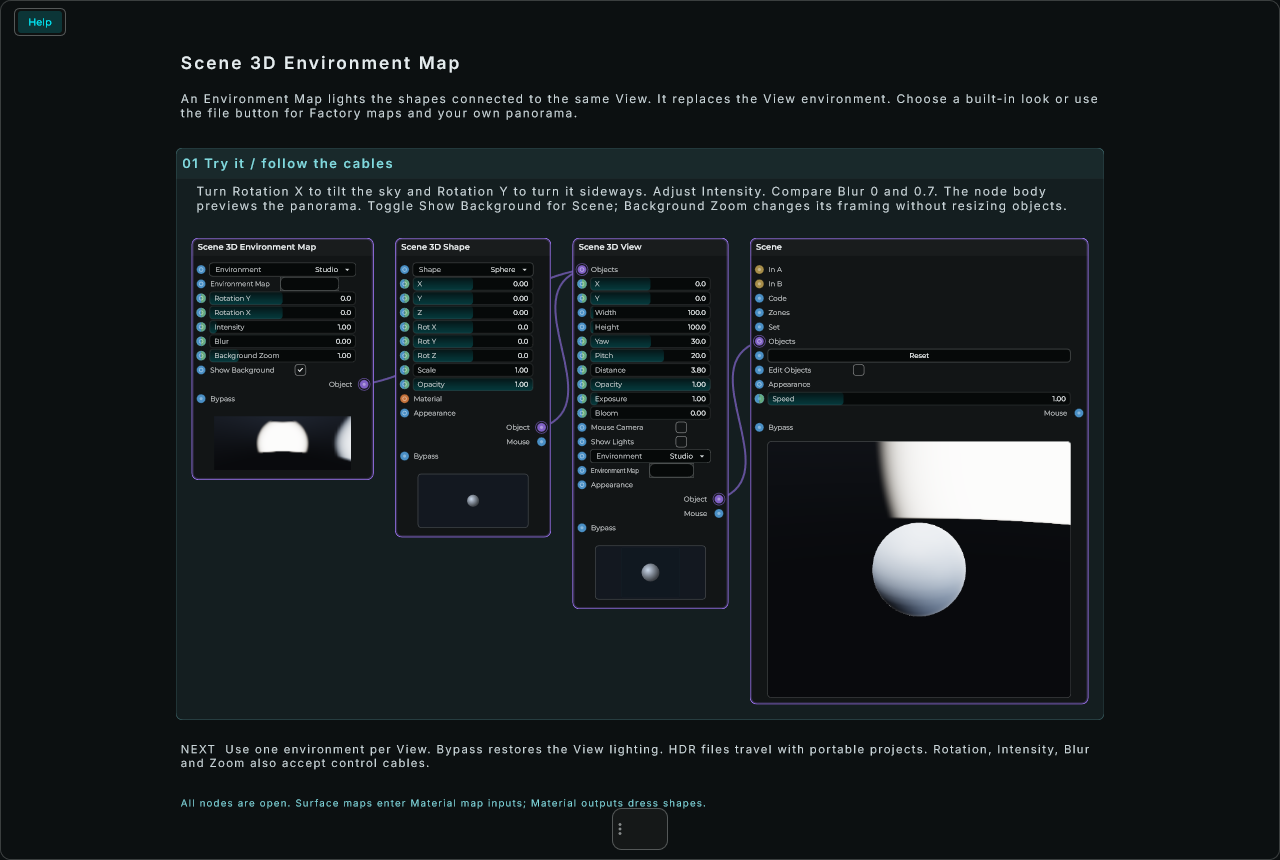This screenshot has width=1280, height=860.
Task: Click the Environment Map node's Object output port
Action: click(364, 384)
